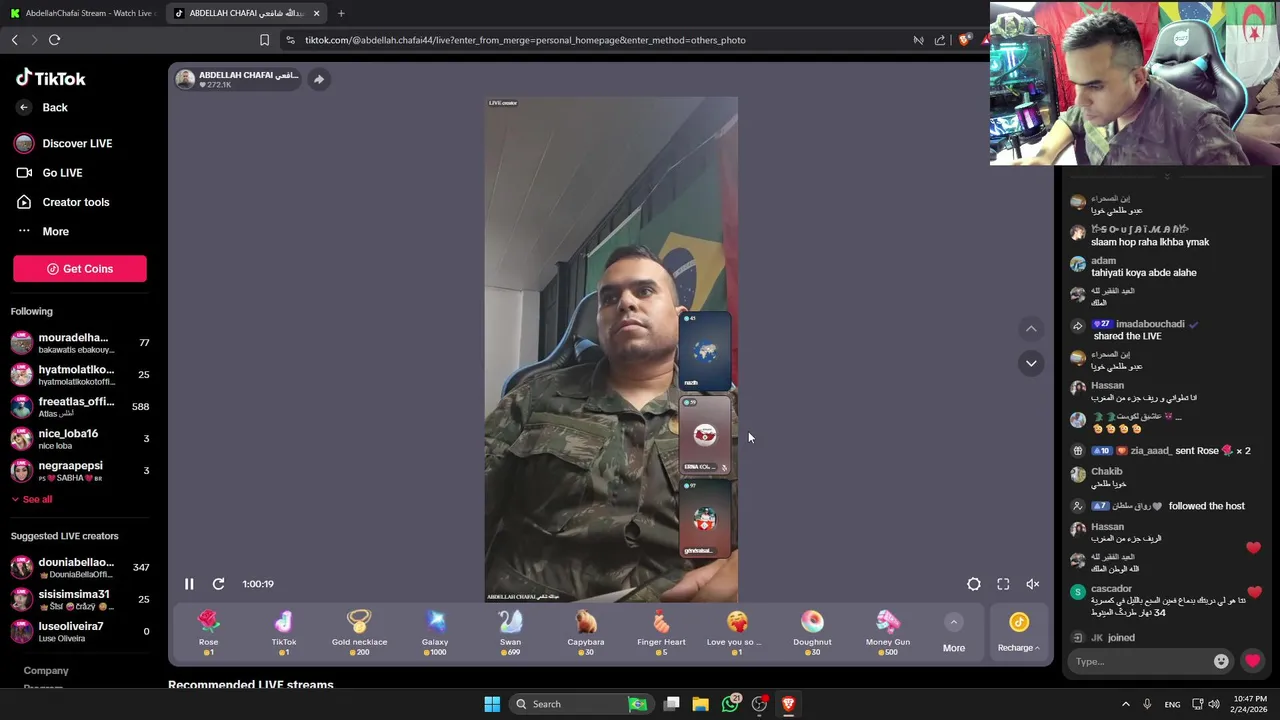1280x720 pixels.
Task: Open File Explorer from the taskbar
Action: (700, 704)
